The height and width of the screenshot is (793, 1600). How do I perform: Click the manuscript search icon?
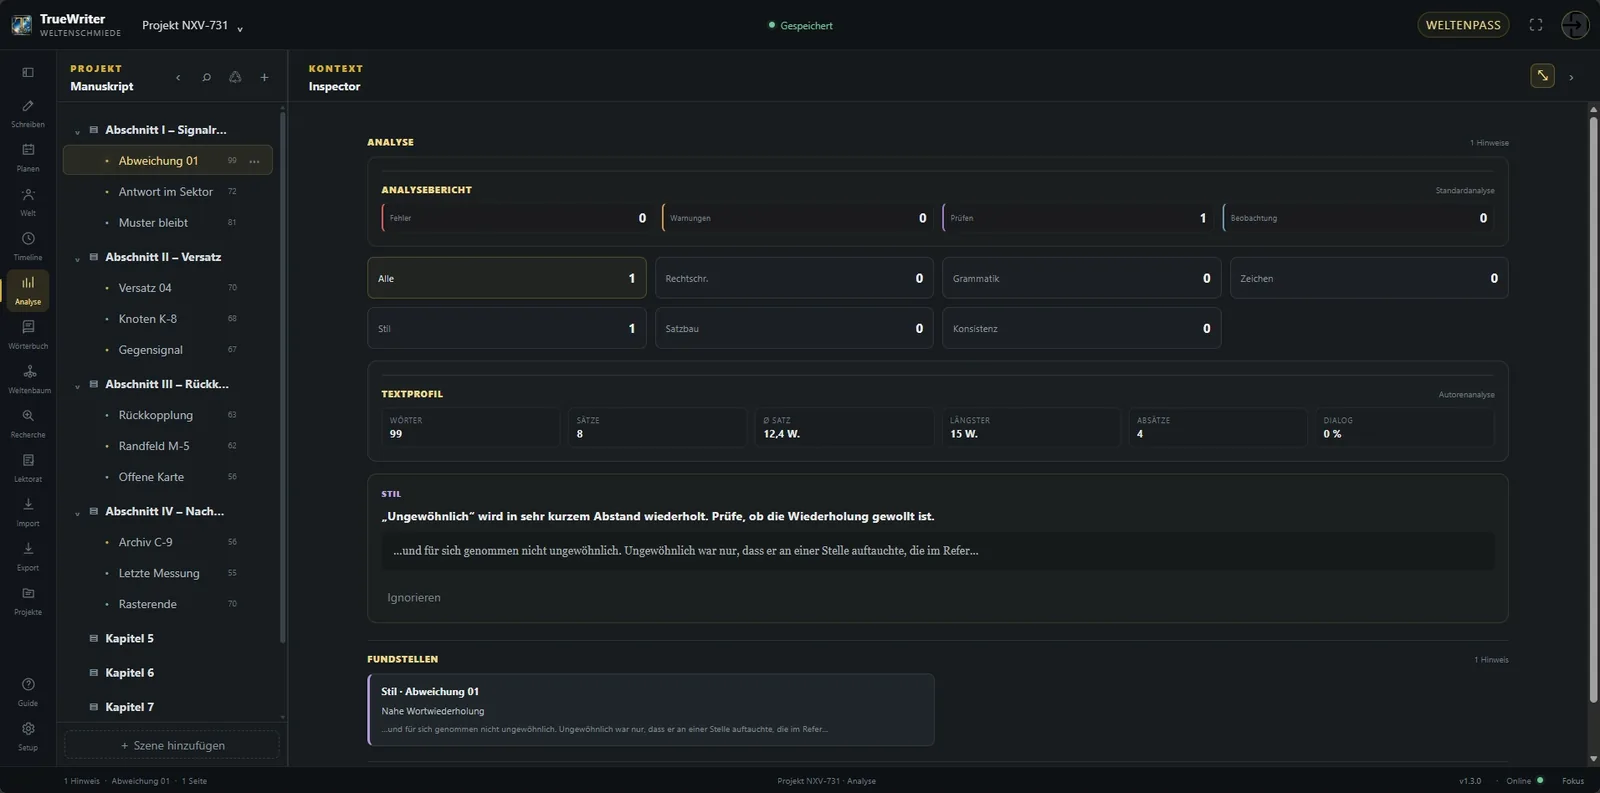tap(206, 77)
